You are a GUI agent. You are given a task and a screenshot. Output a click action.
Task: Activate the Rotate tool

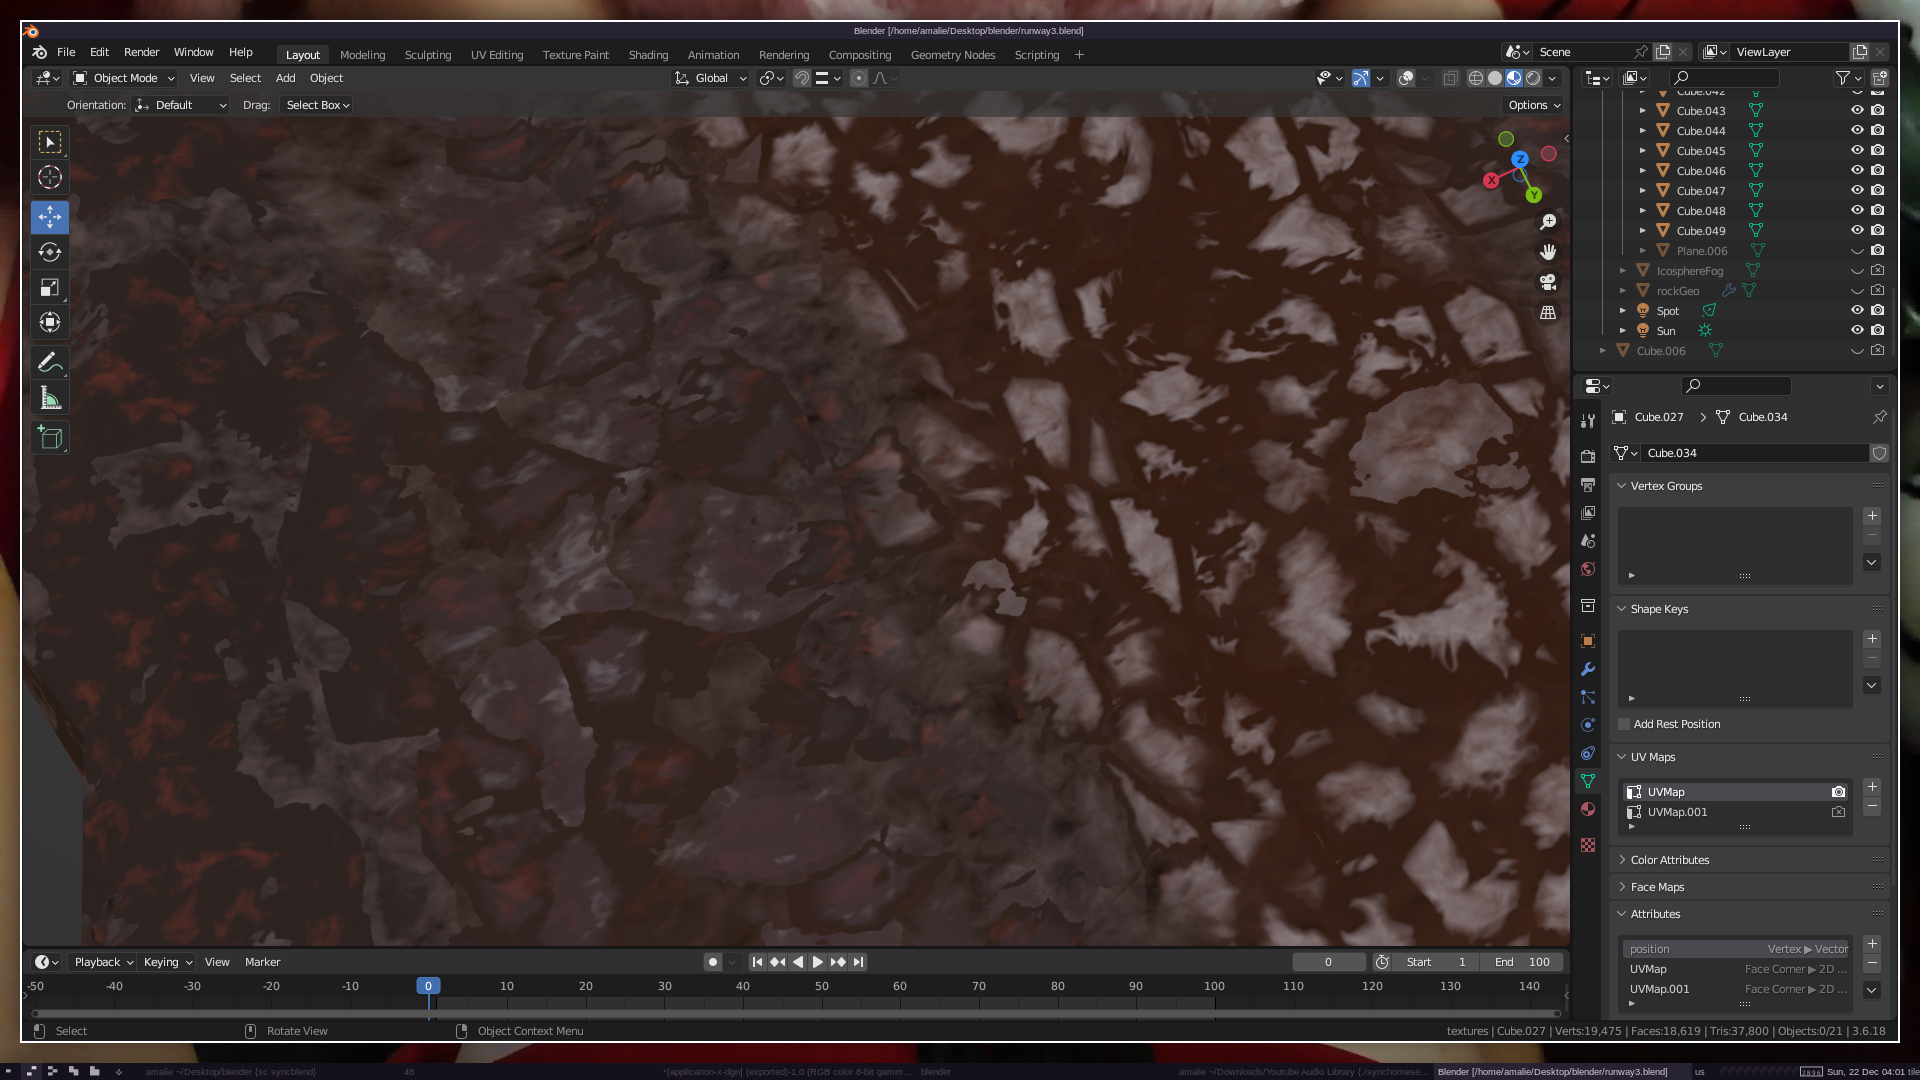pyautogui.click(x=50, y=252)
